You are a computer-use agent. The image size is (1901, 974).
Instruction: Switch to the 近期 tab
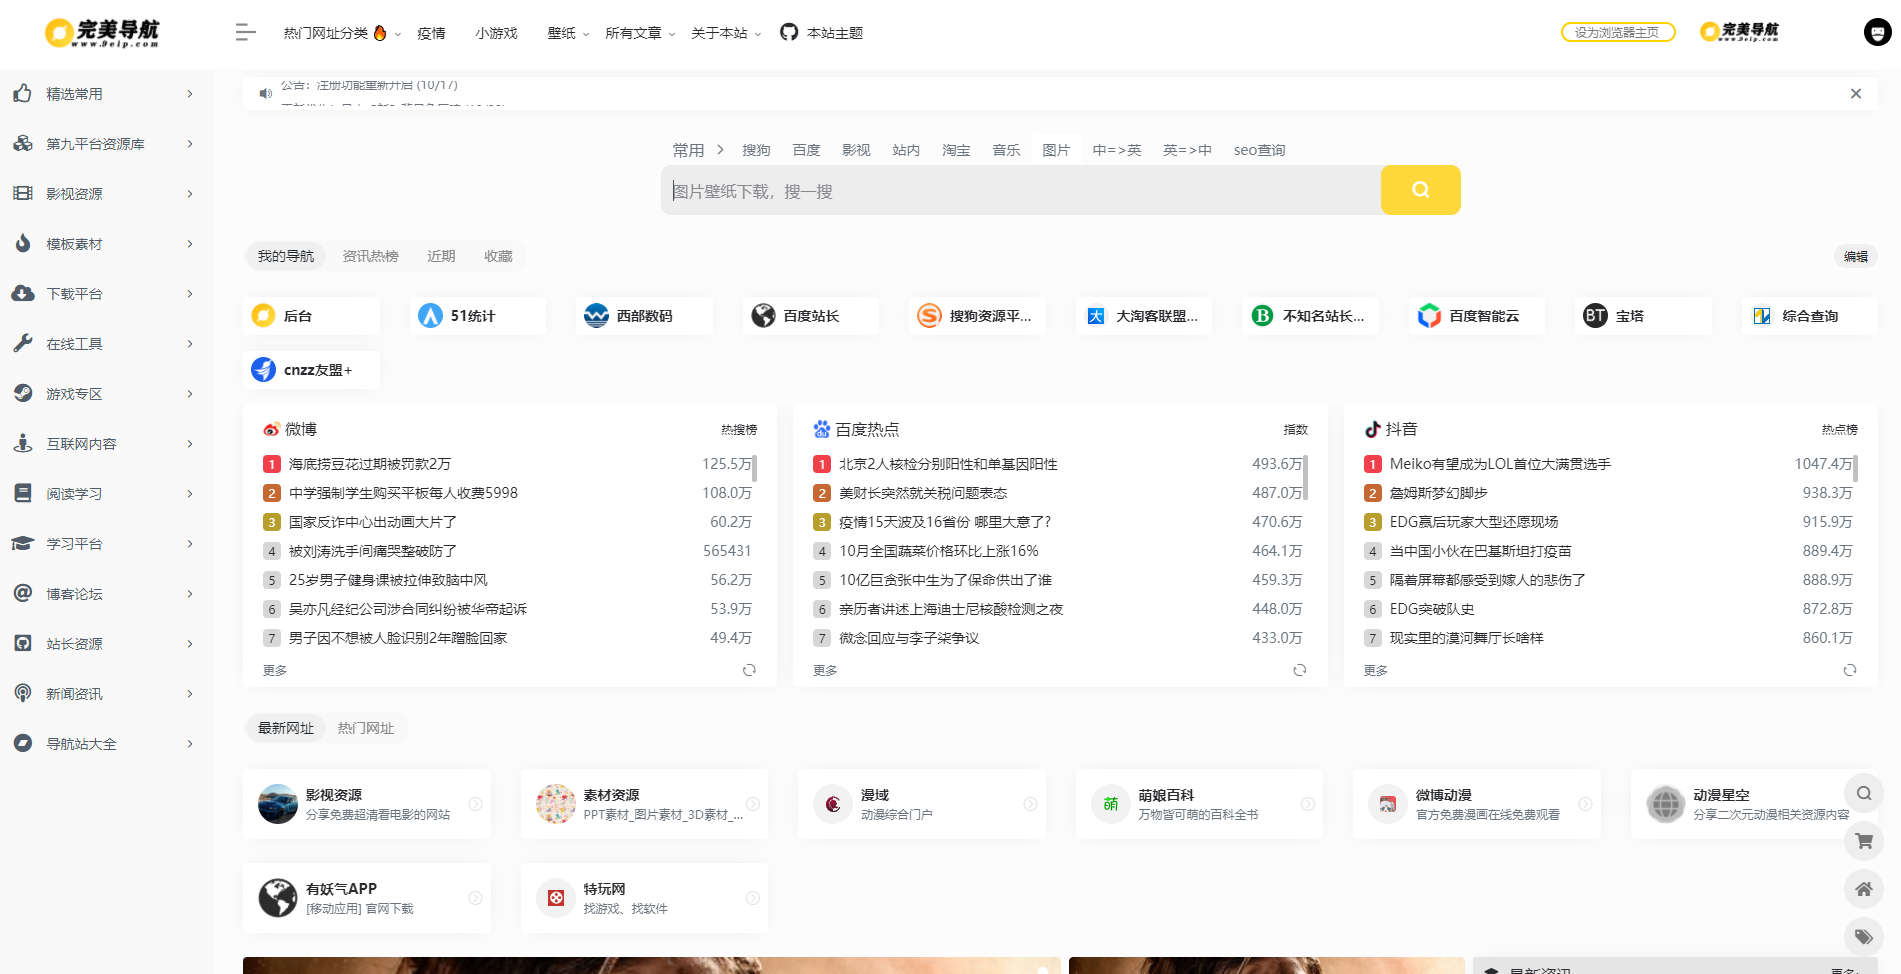(x=441, y=256)
